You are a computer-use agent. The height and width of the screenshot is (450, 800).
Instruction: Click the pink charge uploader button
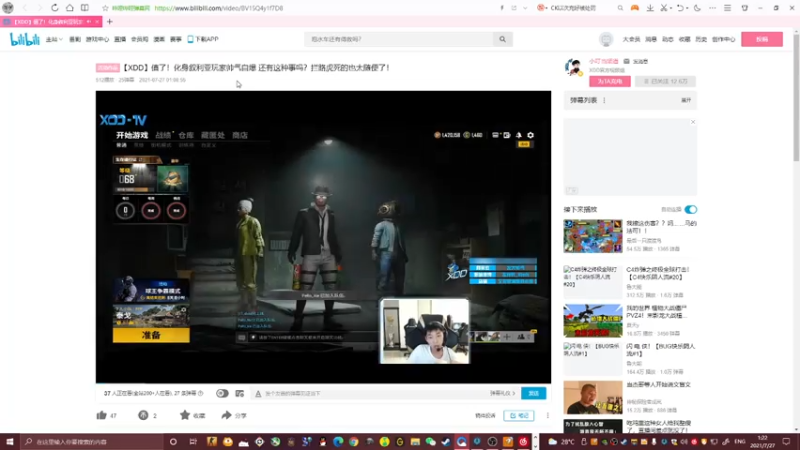(610, 81)
